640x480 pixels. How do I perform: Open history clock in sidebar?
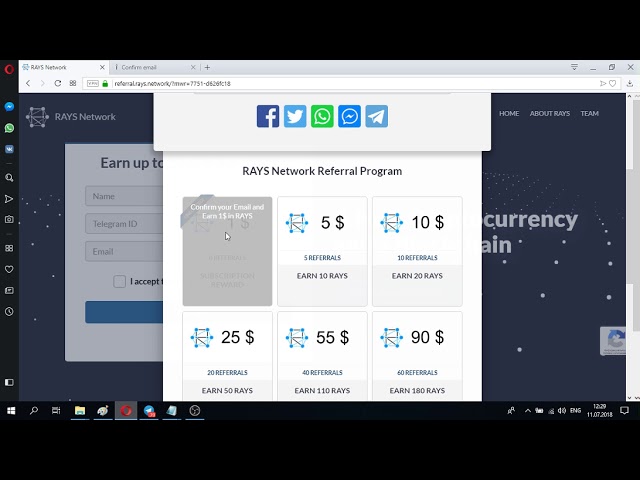(9, 312)
